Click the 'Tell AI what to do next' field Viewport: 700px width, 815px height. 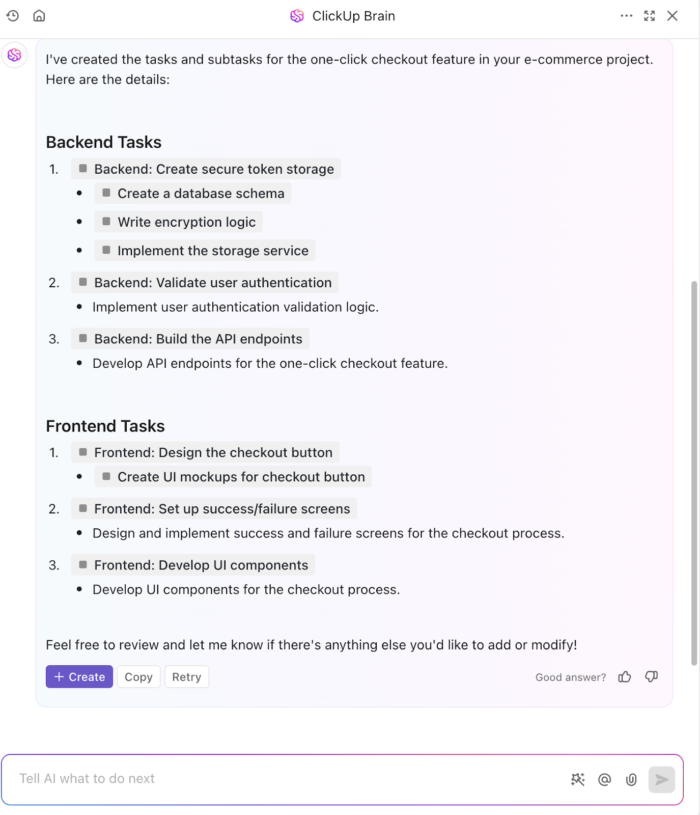click(280, 779)
